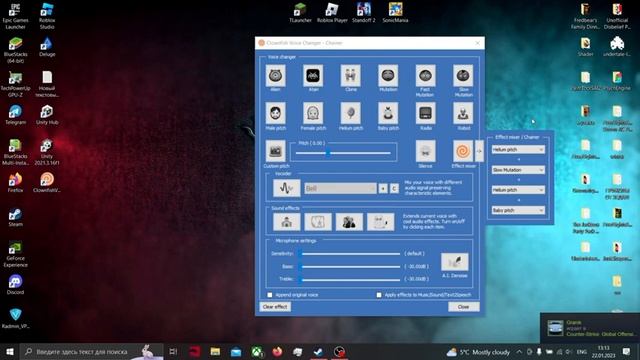640x360 pixels.
Task: Click the small Vocoder button left of C
Action: [x=383, y=188]
